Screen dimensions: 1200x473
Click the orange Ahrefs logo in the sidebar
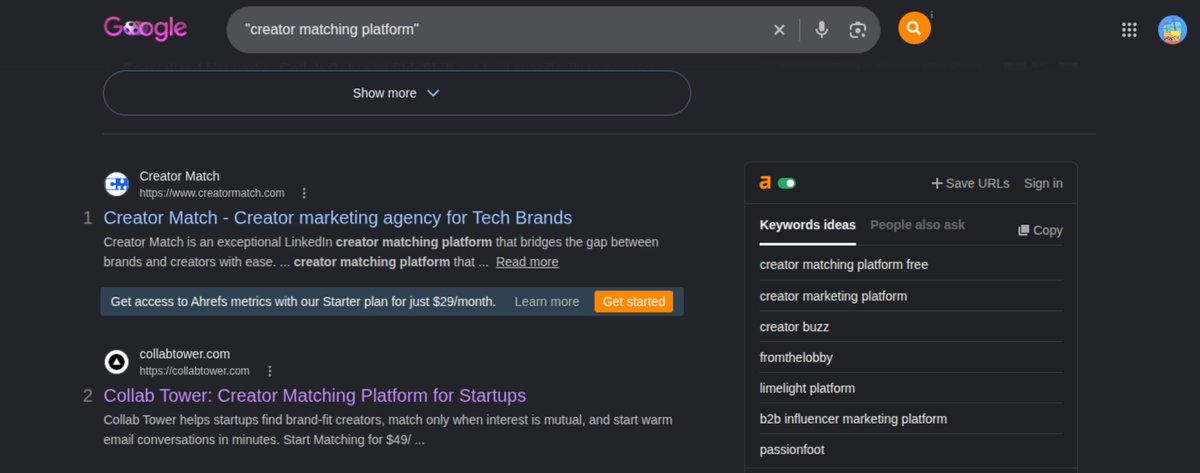pyautogui.click(x=765, y=183)
